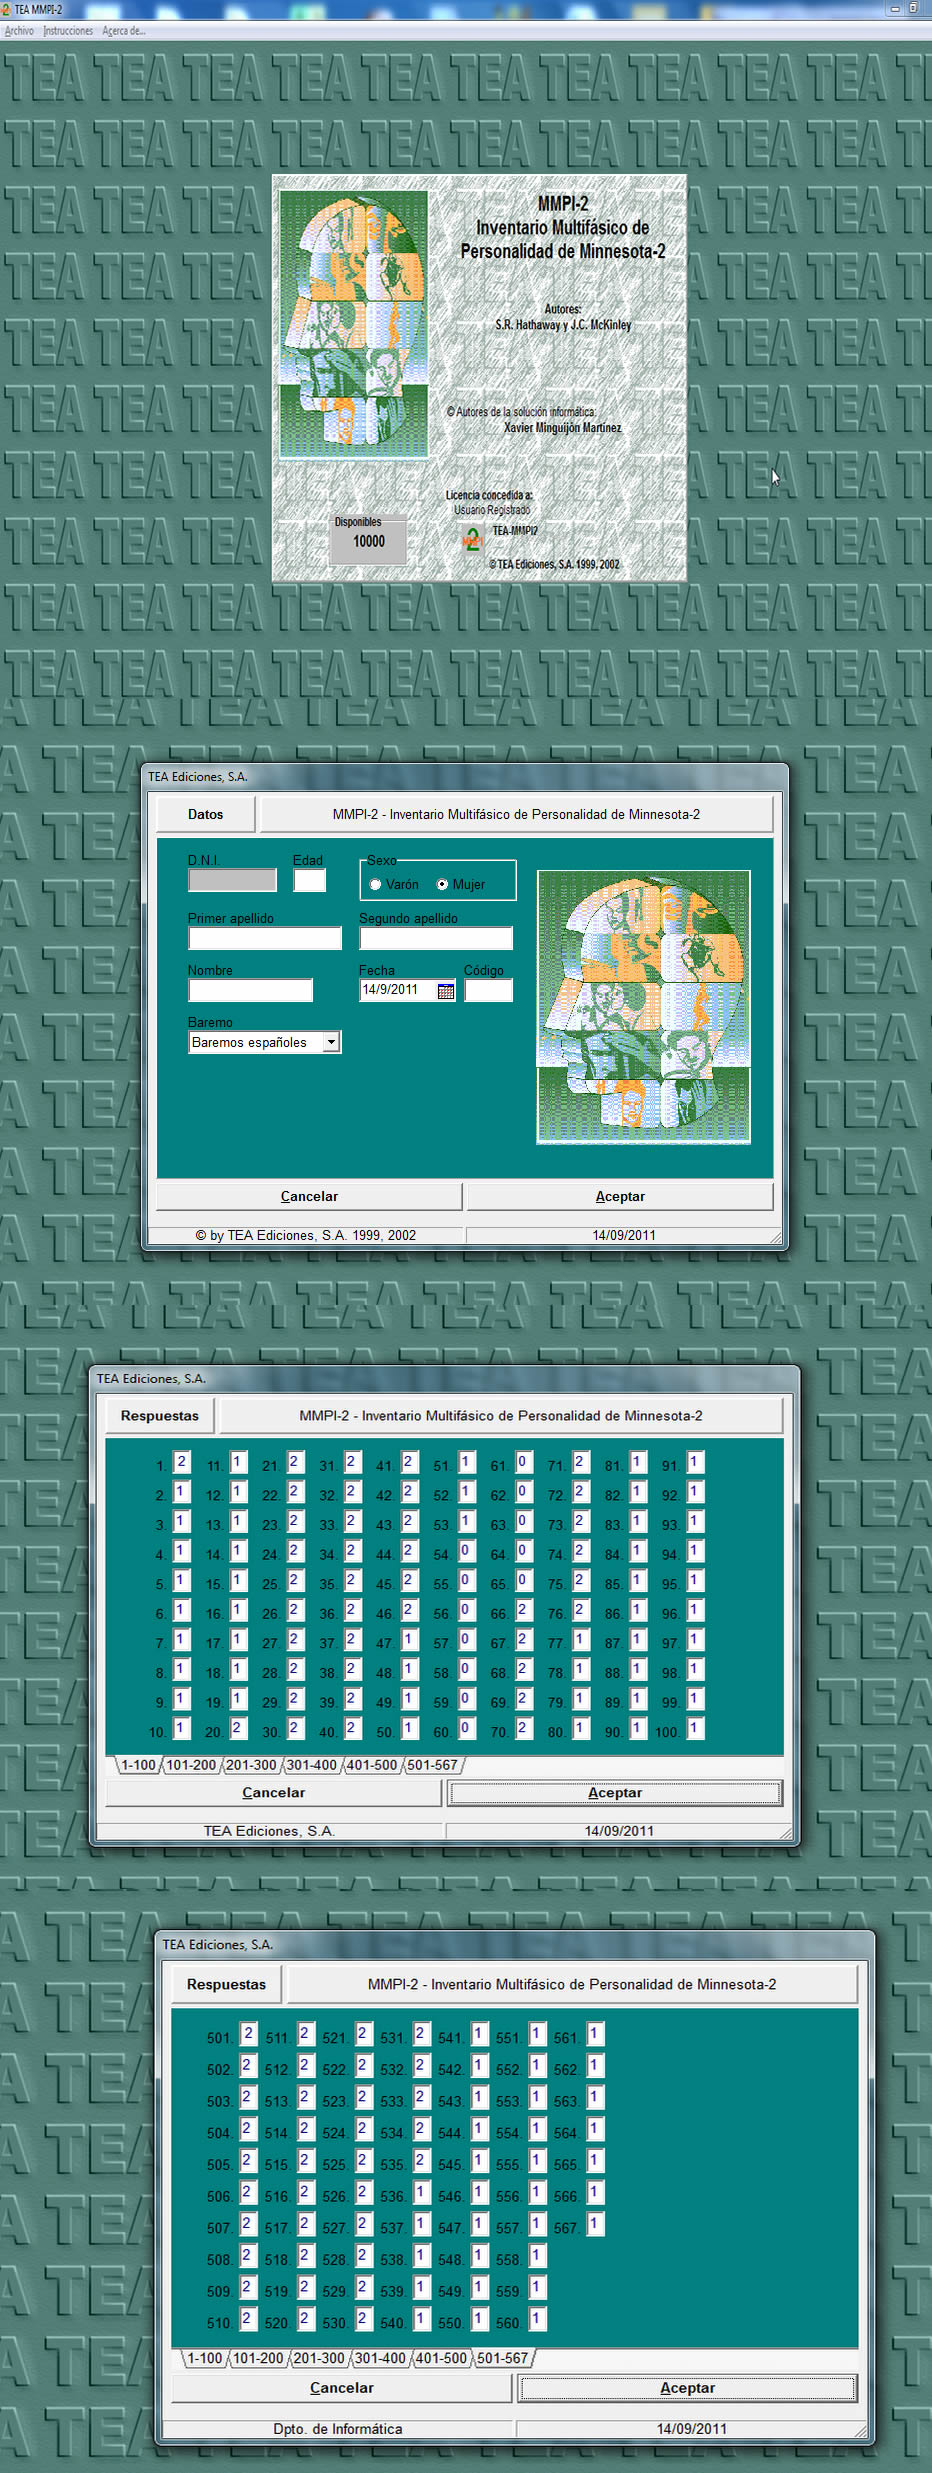The image size is (932, 2473).
Task: Minimize the TEA MMPI-2 main window
Action: click(895, 8)
